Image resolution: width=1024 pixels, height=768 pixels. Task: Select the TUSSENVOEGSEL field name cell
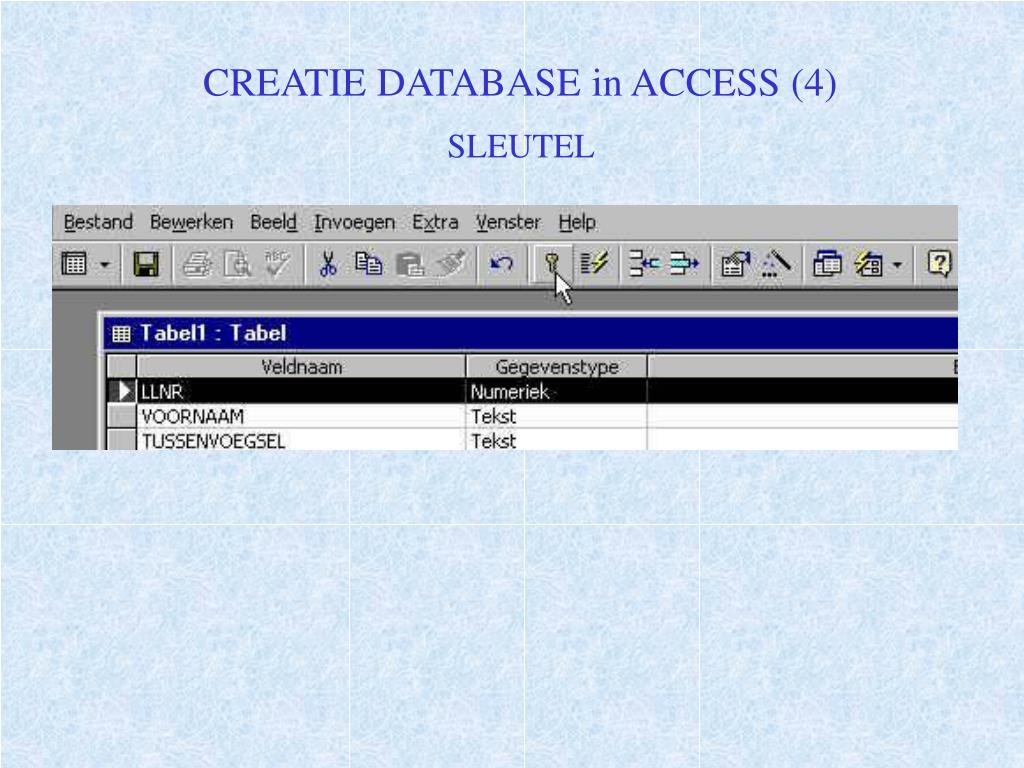pos(301,440)
